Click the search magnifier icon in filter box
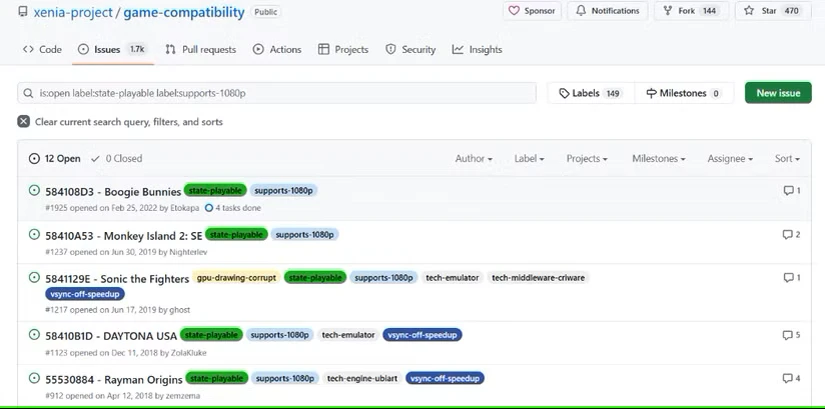This screenshot has height=409, width=825. point(28,93)
